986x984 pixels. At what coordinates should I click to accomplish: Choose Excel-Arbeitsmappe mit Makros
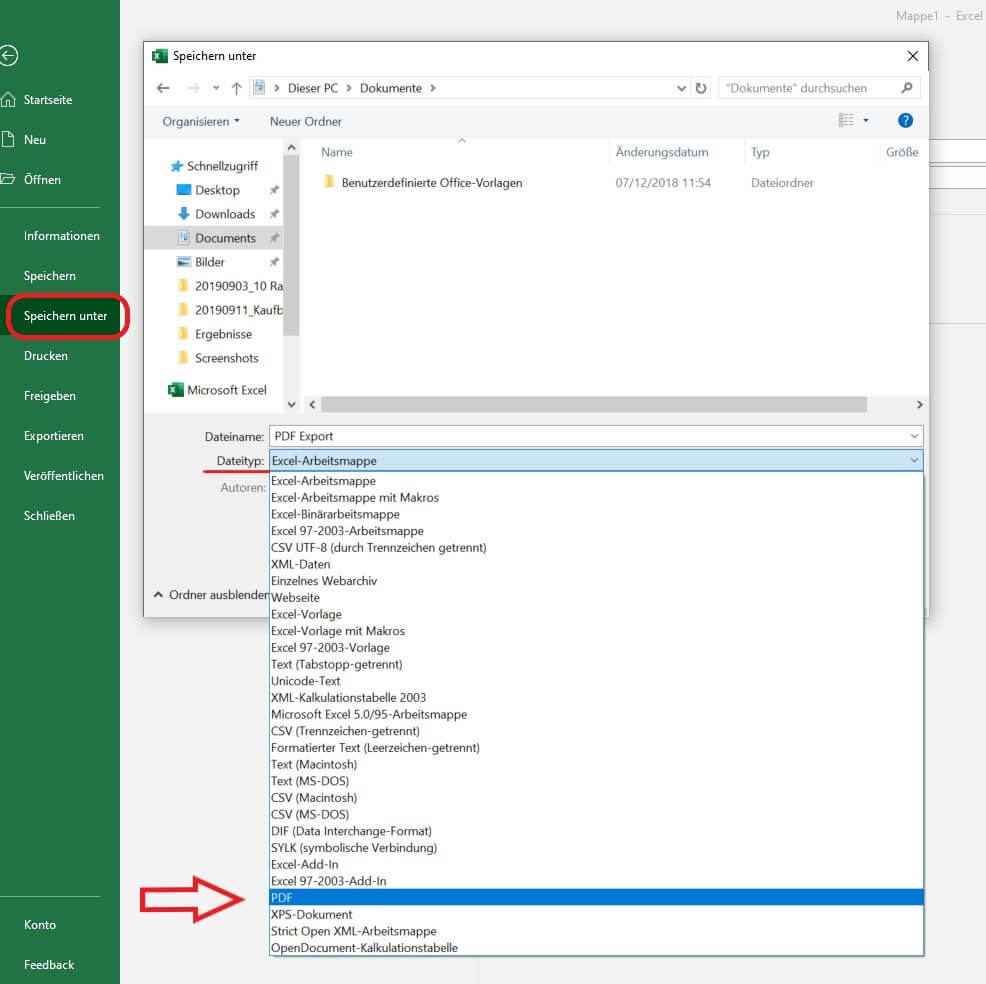pyautogui.click(x=596, y=497)
